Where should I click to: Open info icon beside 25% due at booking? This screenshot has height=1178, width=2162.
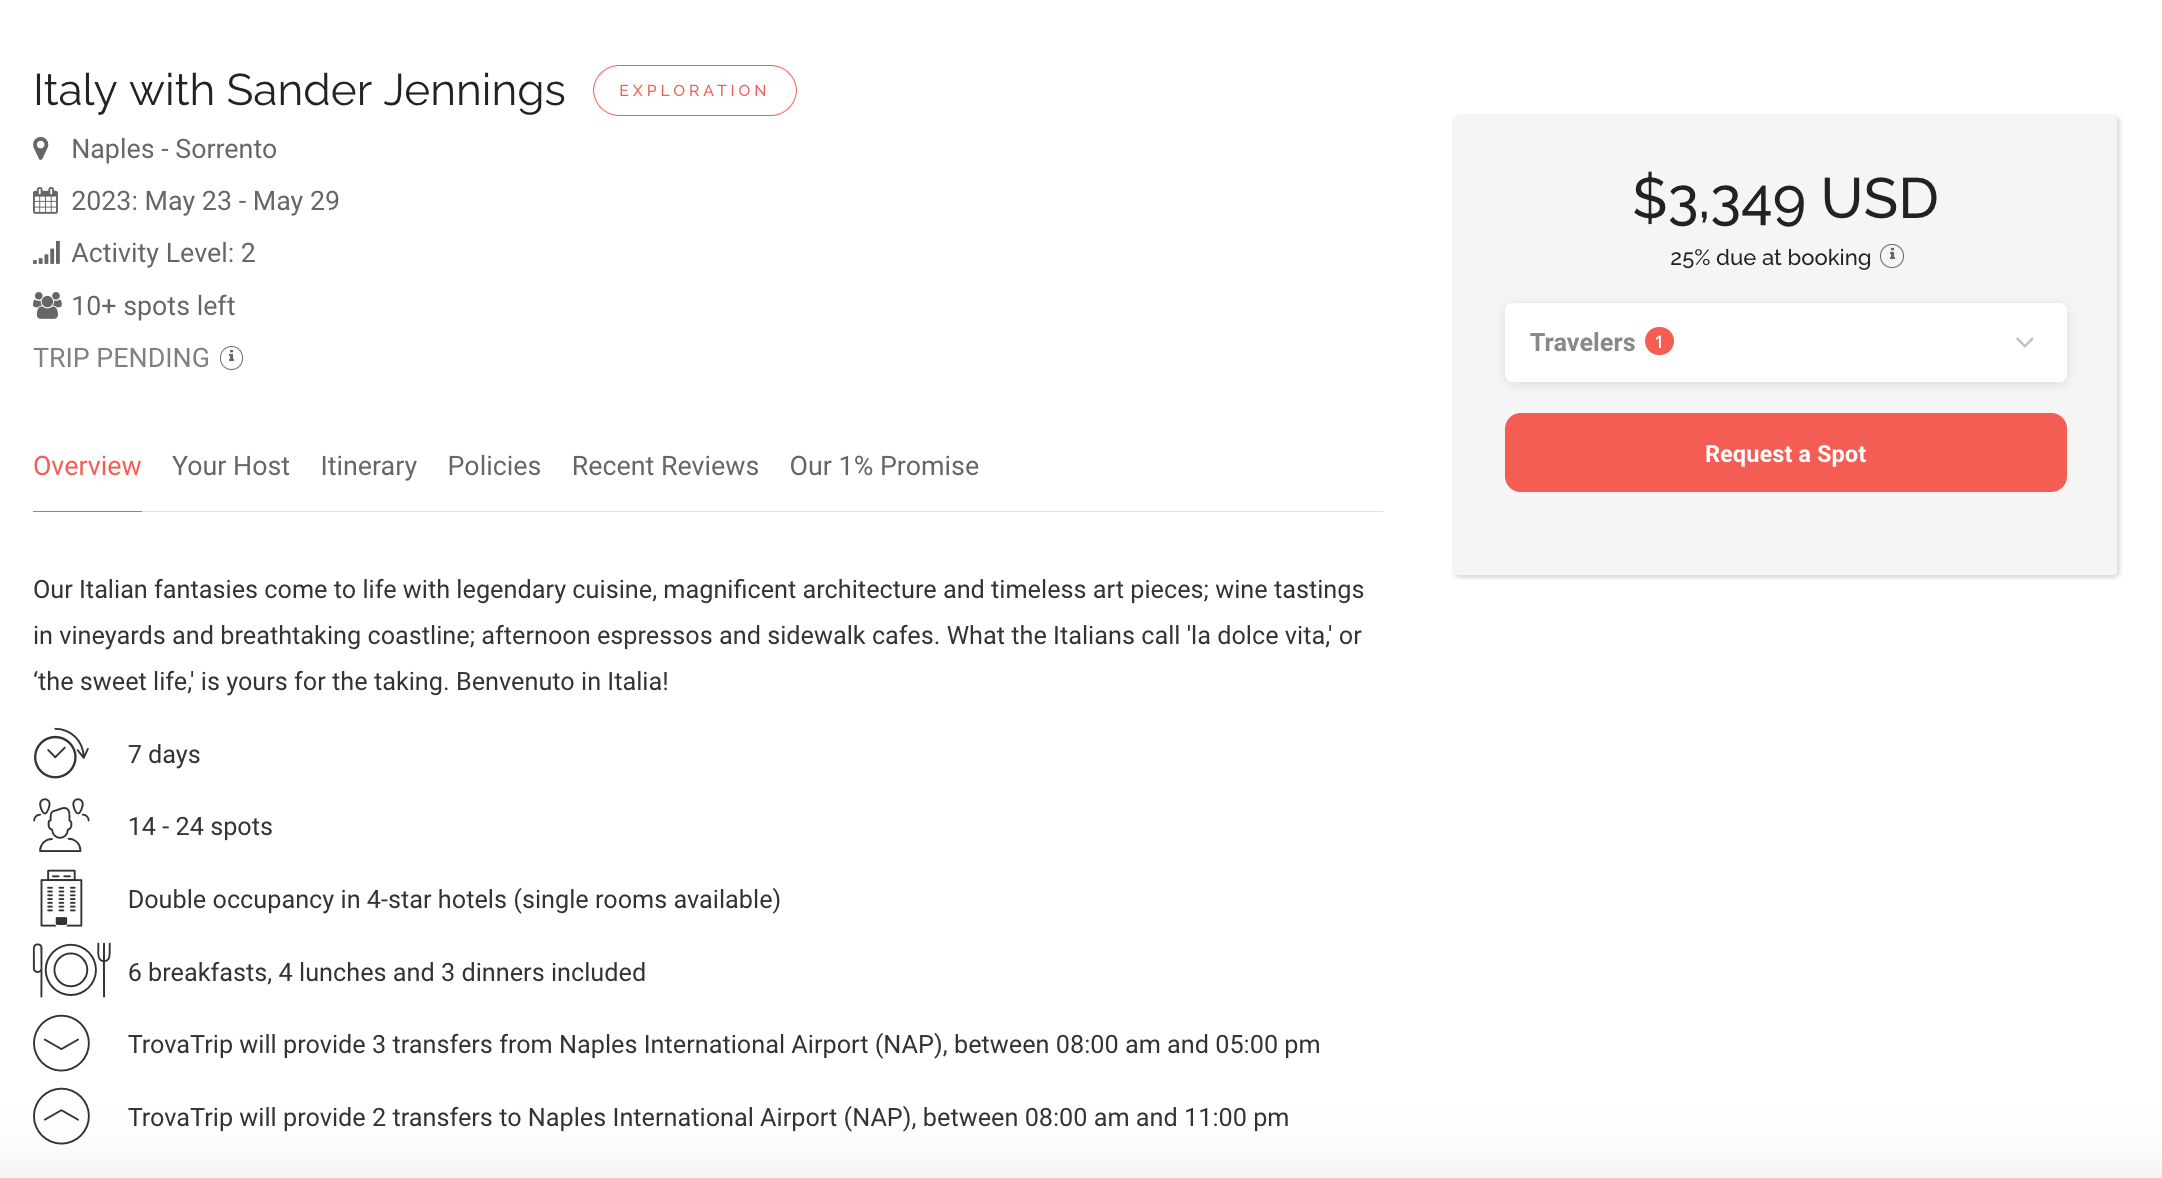click(x=1892, y=256)
